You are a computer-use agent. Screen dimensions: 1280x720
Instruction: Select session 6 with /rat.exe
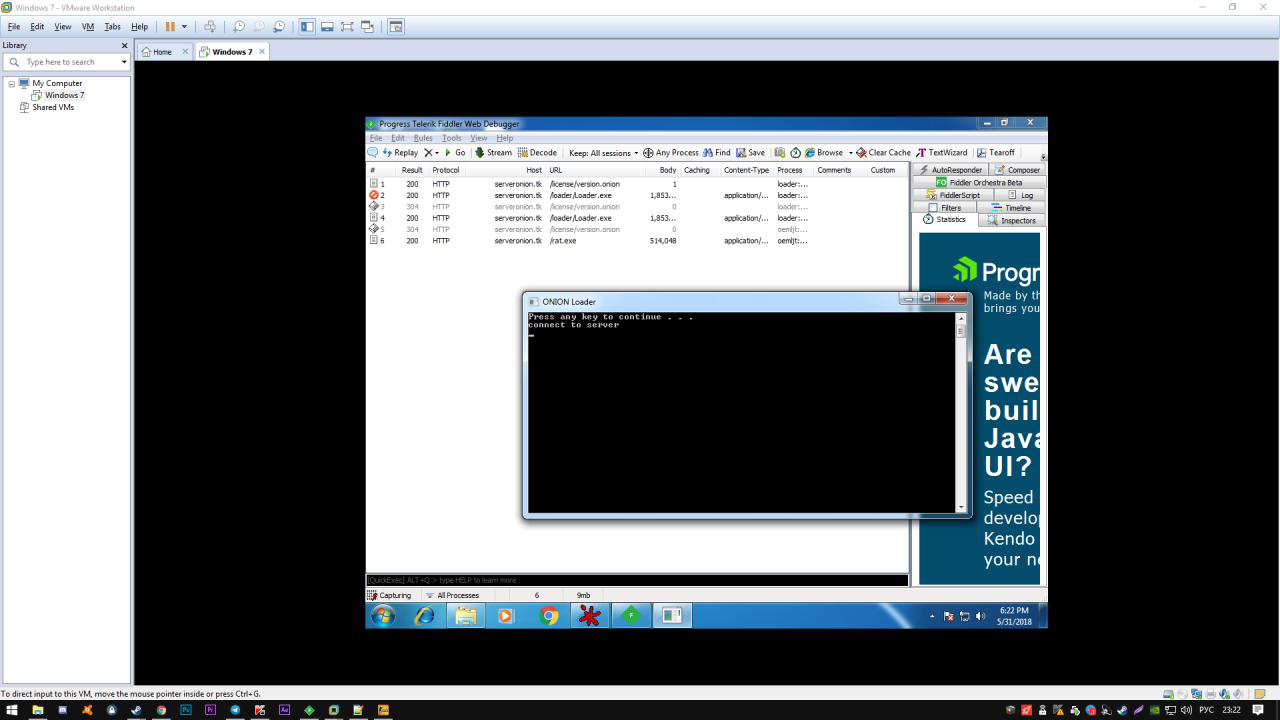pyautogui.click(x=637, y=241)
